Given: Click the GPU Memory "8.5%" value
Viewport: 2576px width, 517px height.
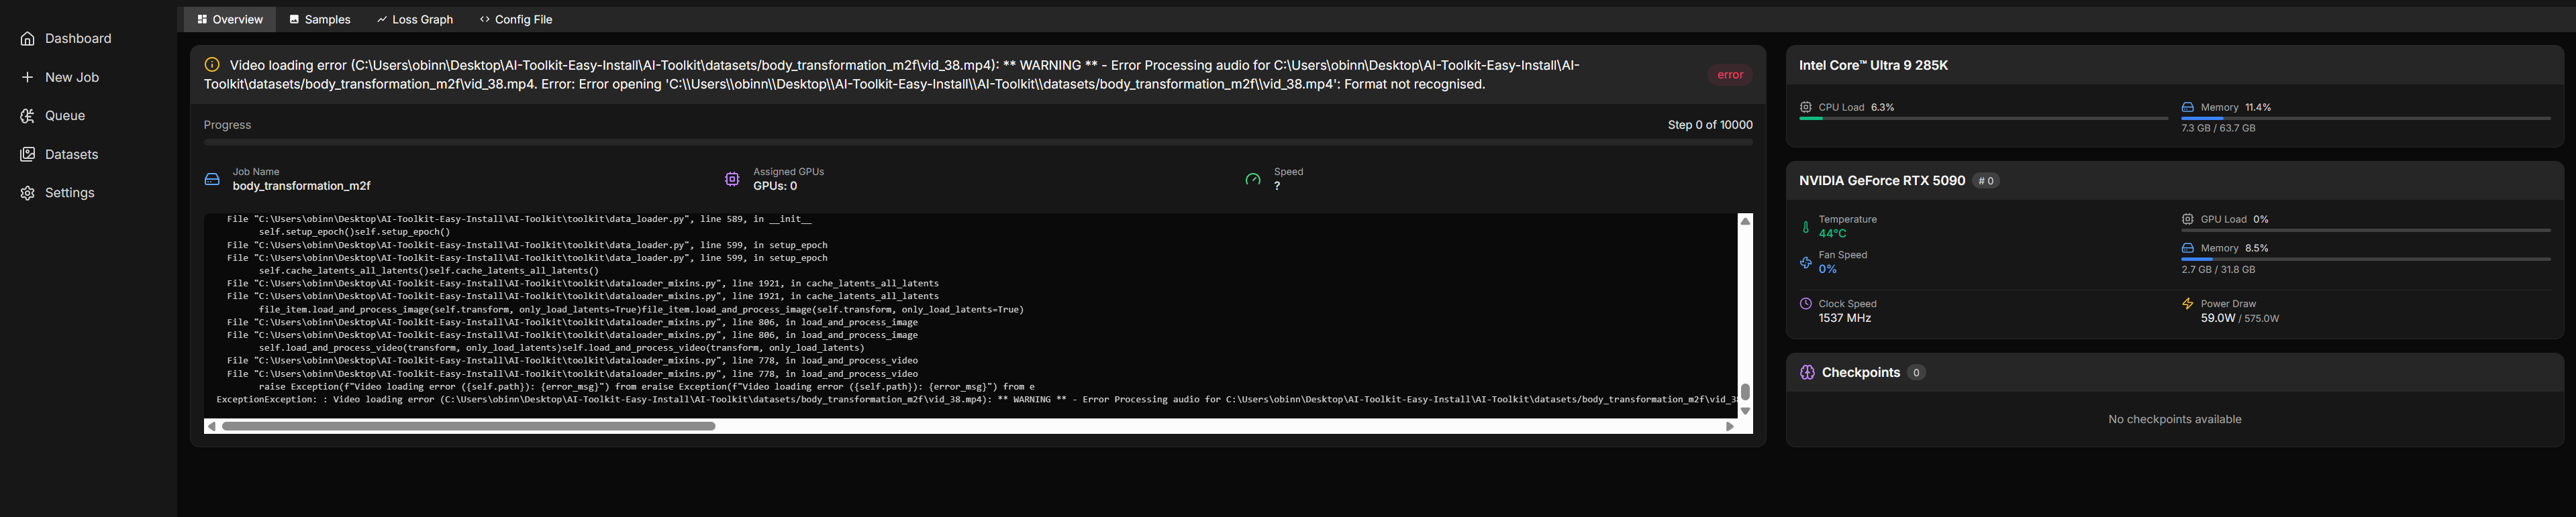Looking at the screenshot, I should (x=2257, y=248).
